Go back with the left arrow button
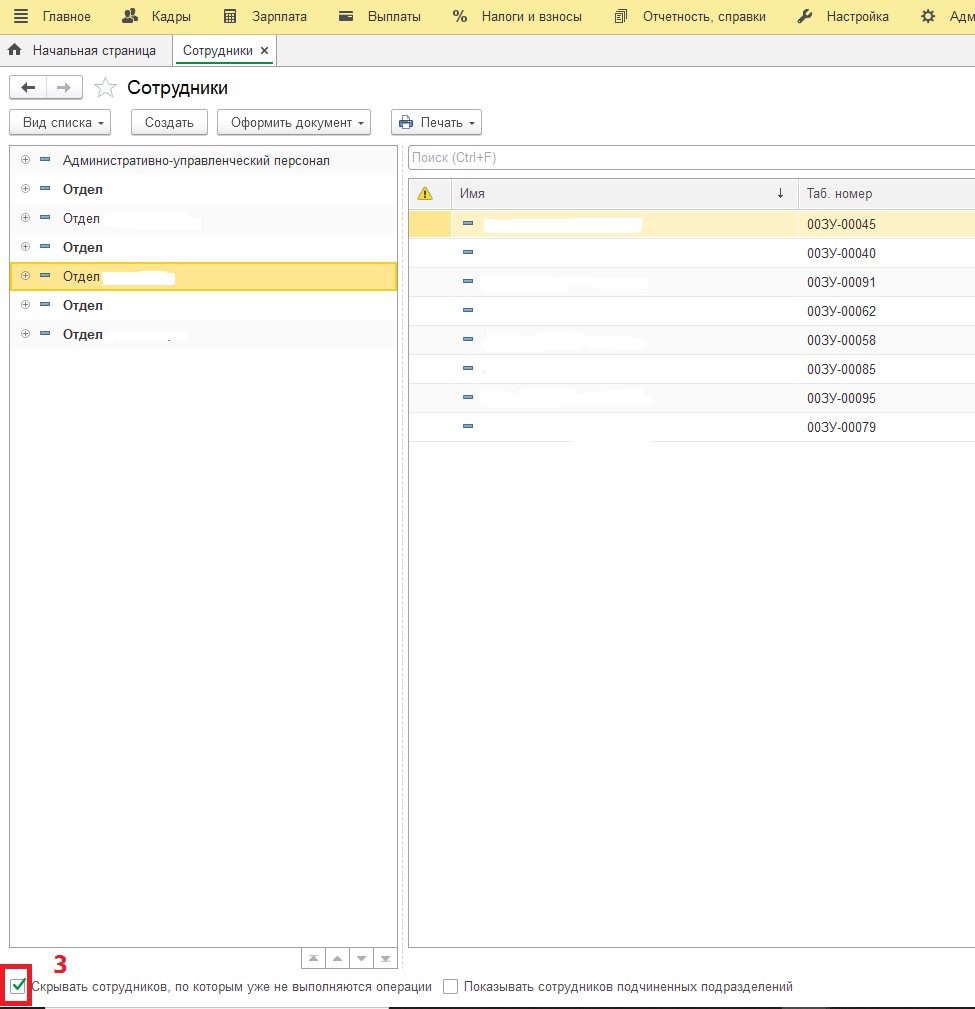This screenshot has height=1009, width=975. tap(28, 88)
